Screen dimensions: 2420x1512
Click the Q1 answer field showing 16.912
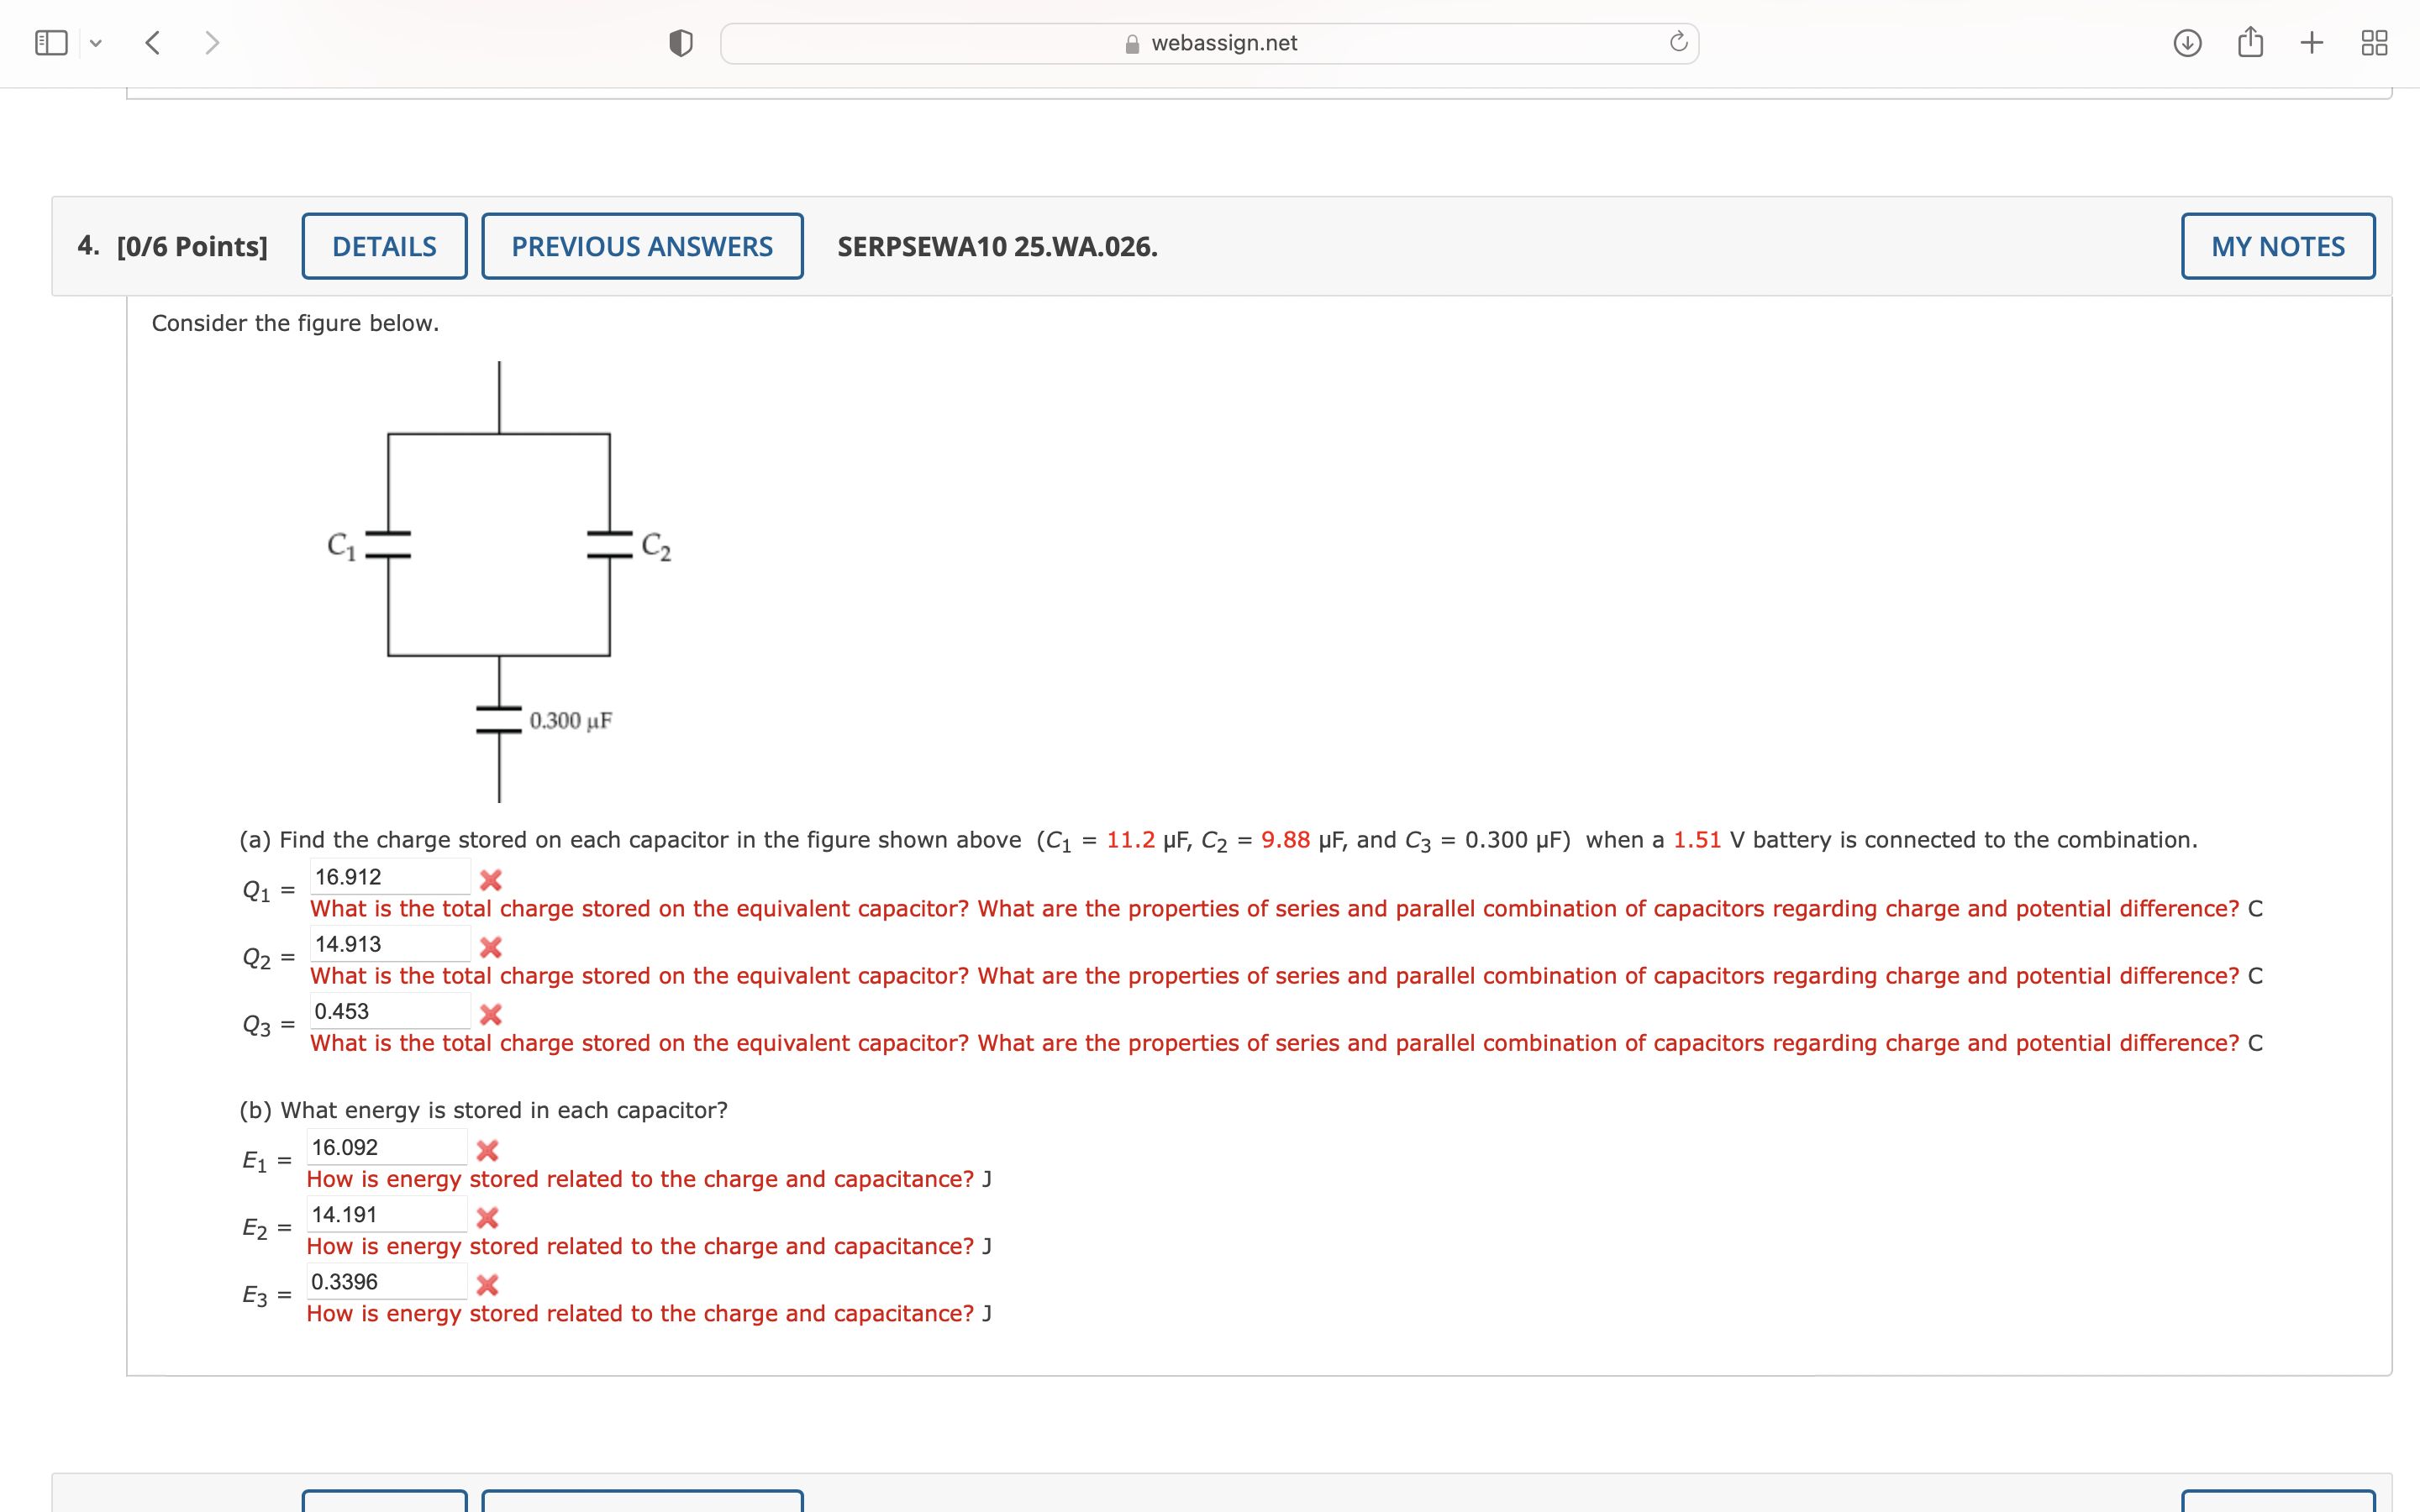390,876
